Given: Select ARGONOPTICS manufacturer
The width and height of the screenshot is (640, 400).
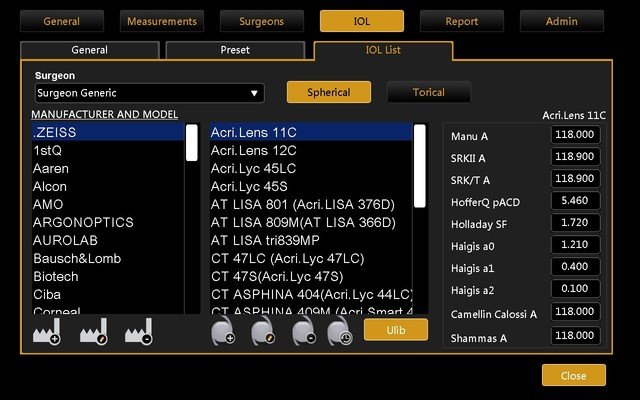Looking at the screenshot, I should [108, 222].
